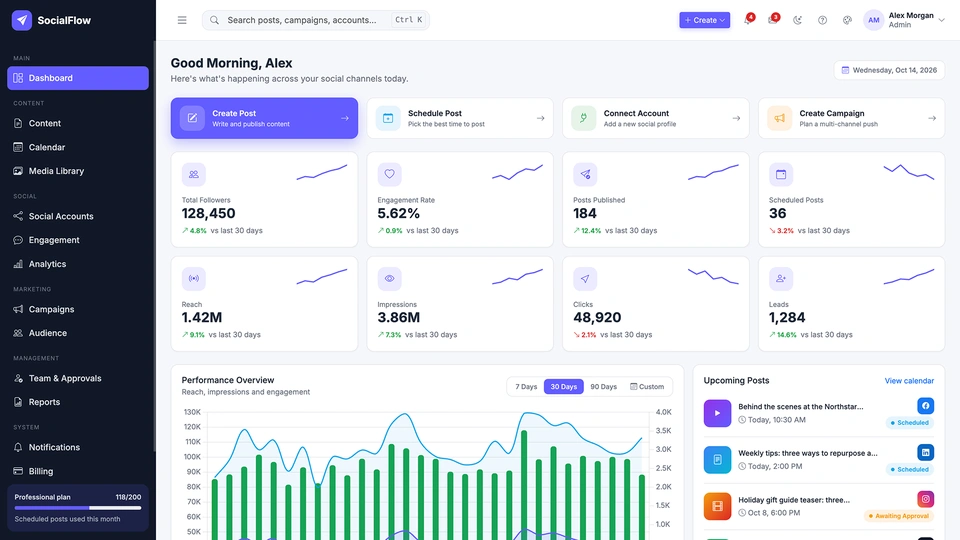Click the SocialFlow paper-plane logo
The image size is (960, 540).
click(22, 20)
